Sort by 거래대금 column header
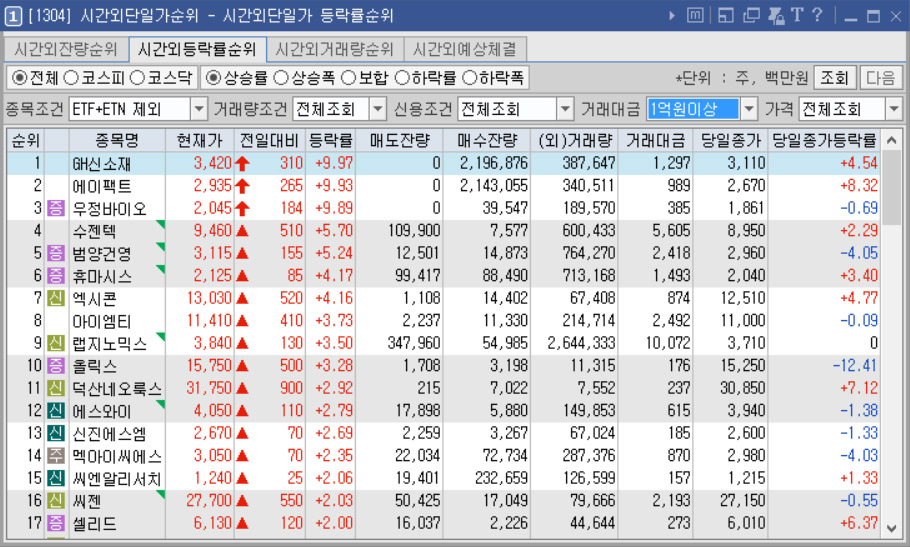The image size is (910, 547). coord(655,140)
